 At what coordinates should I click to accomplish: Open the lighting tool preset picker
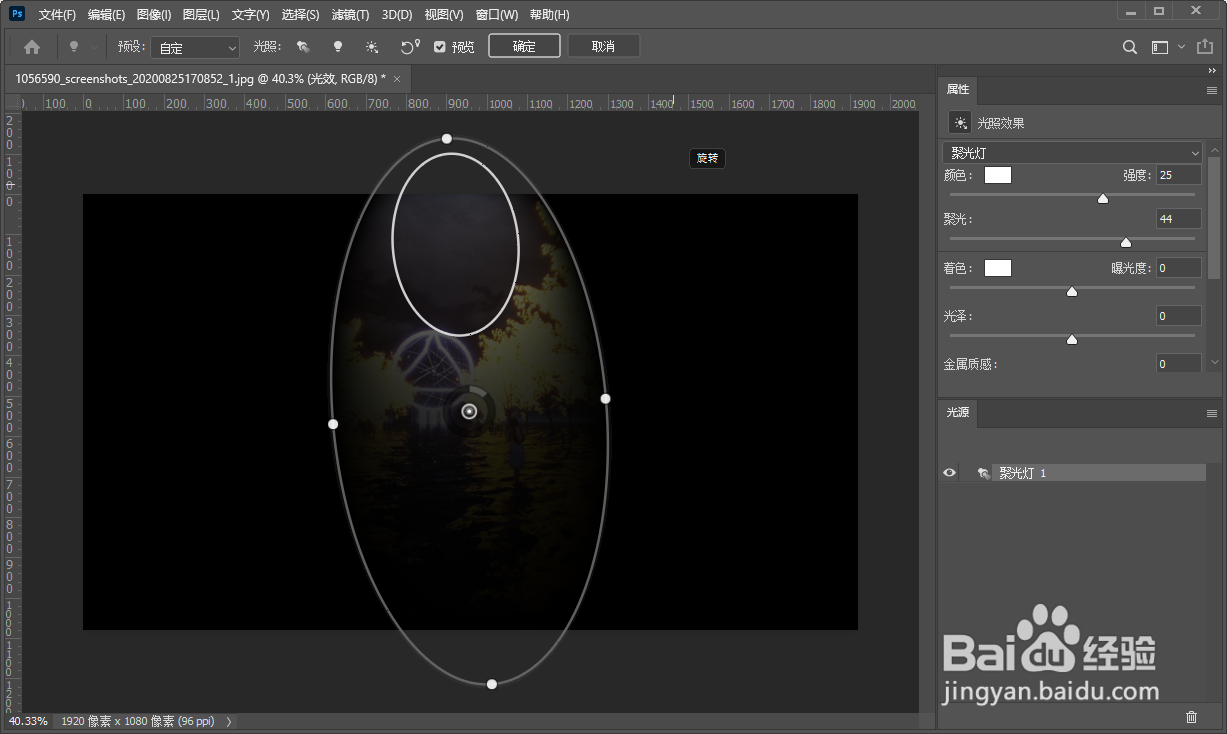82,47
